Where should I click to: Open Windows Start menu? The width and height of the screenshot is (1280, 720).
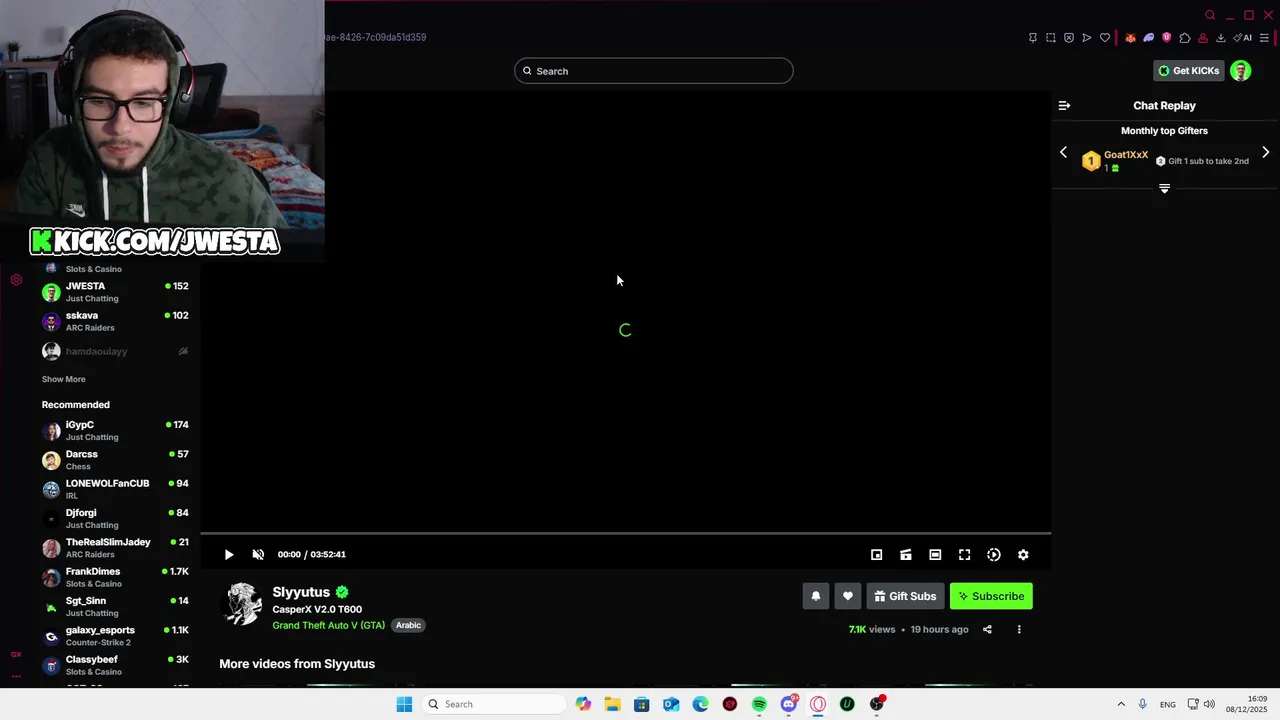(x=404, y=704)
